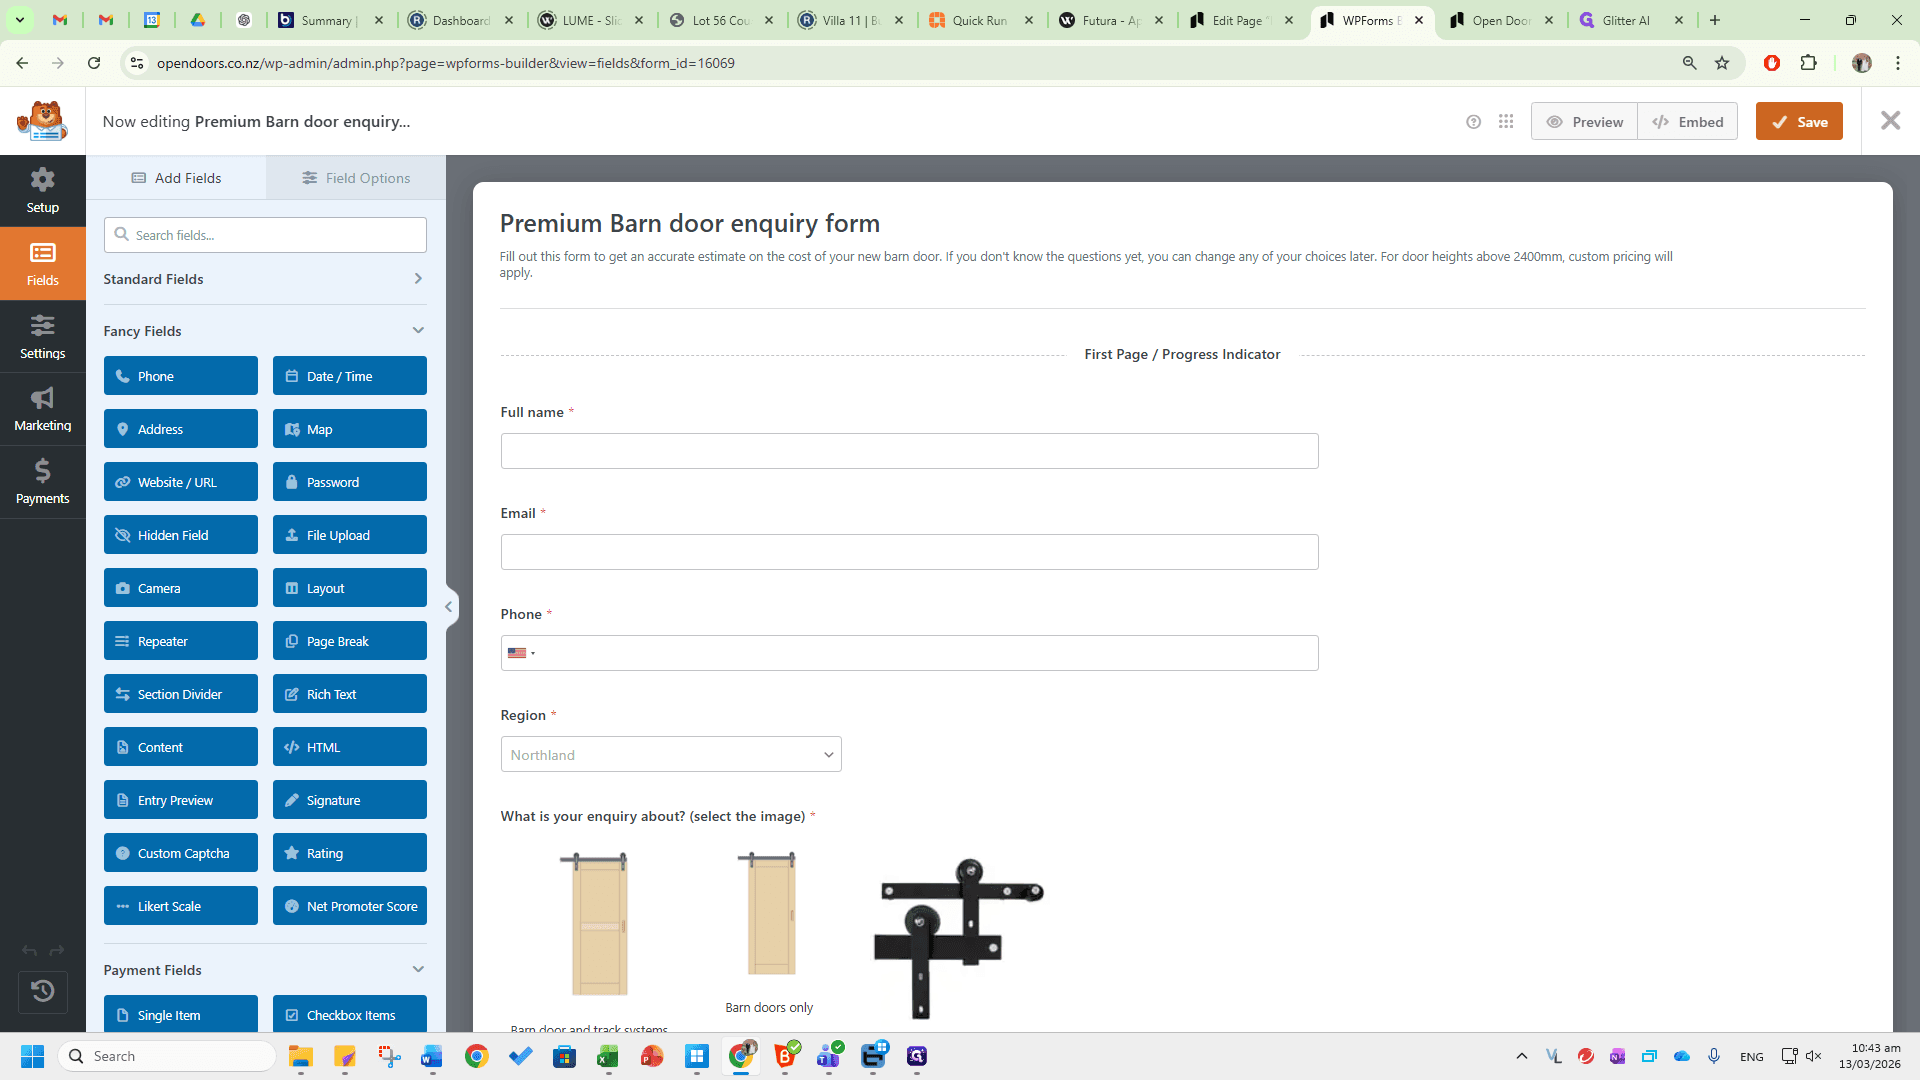This screenshot has height=1080, width=1920.
Task: Add a Rating field
Action: [x=350, y=853]
